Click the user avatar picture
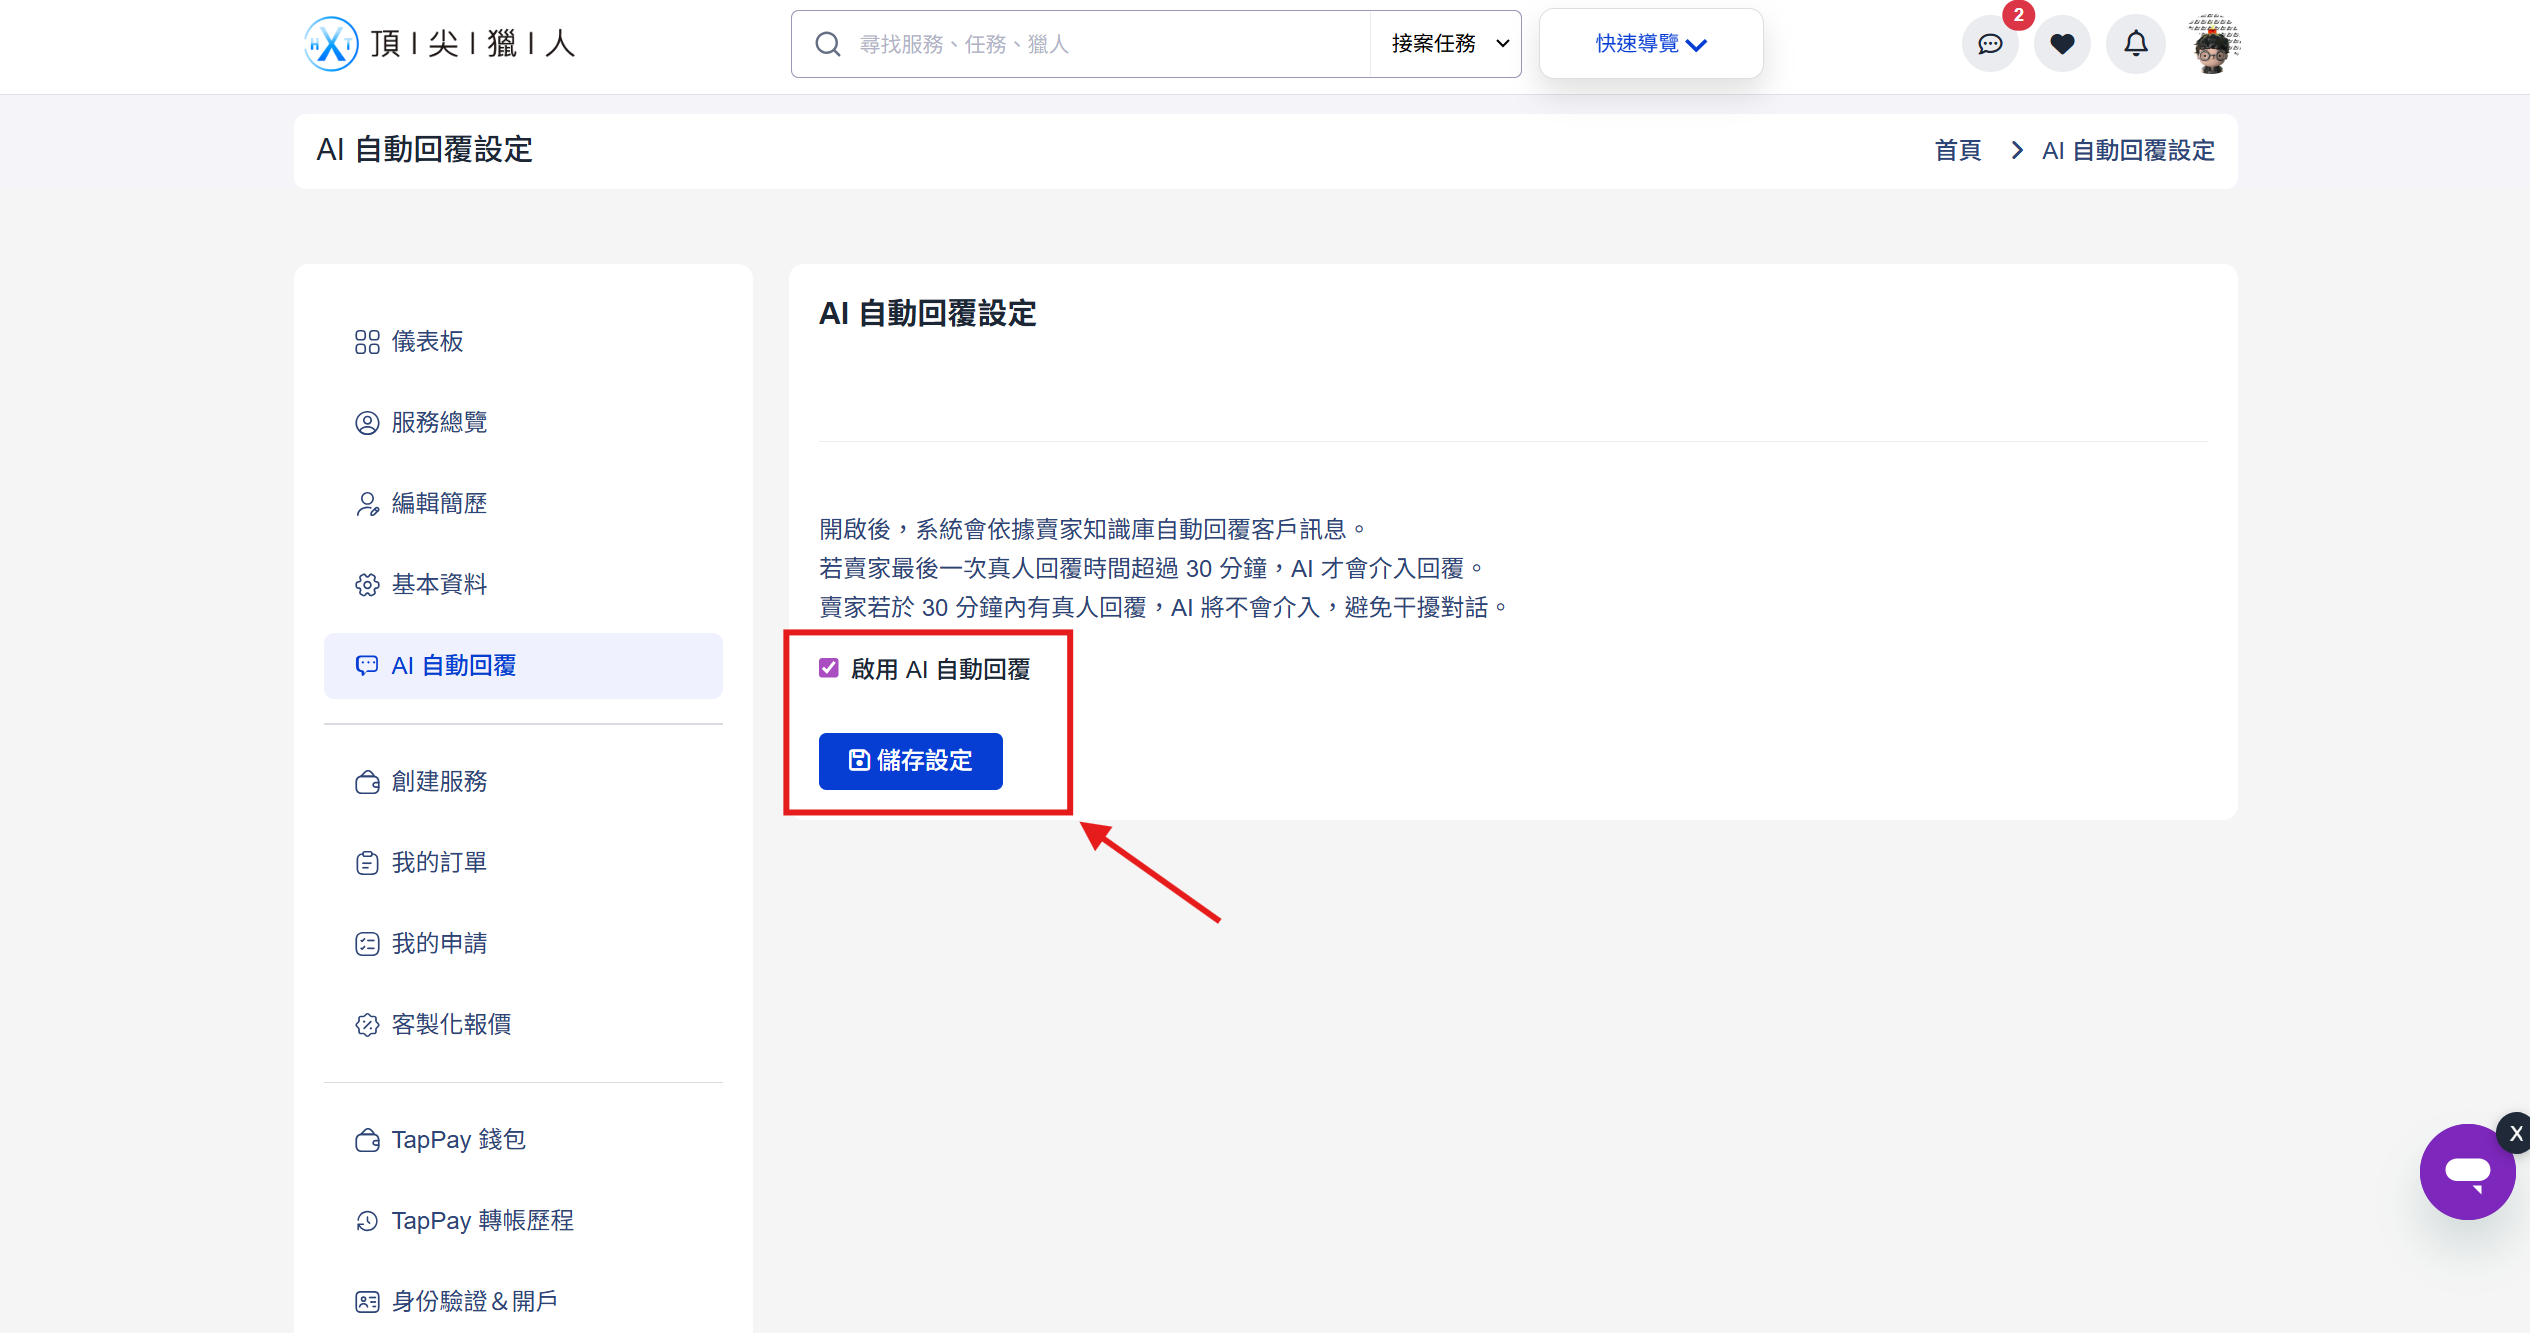The height and width of the screenshot is (1333, 2530). coord(2212,44)
